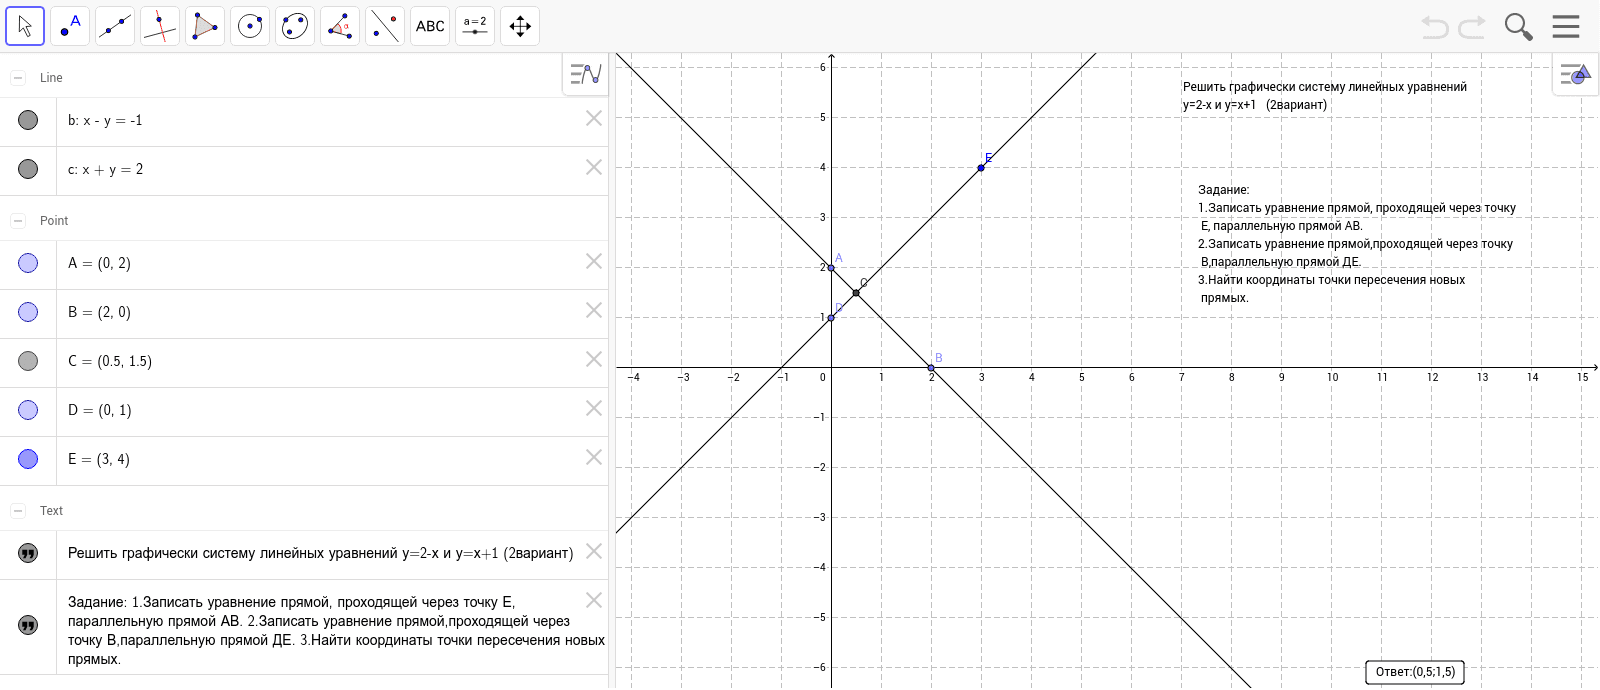Screen dimensions: 1600x690
Task: Collapse the Text group
Action: (18, 511)
